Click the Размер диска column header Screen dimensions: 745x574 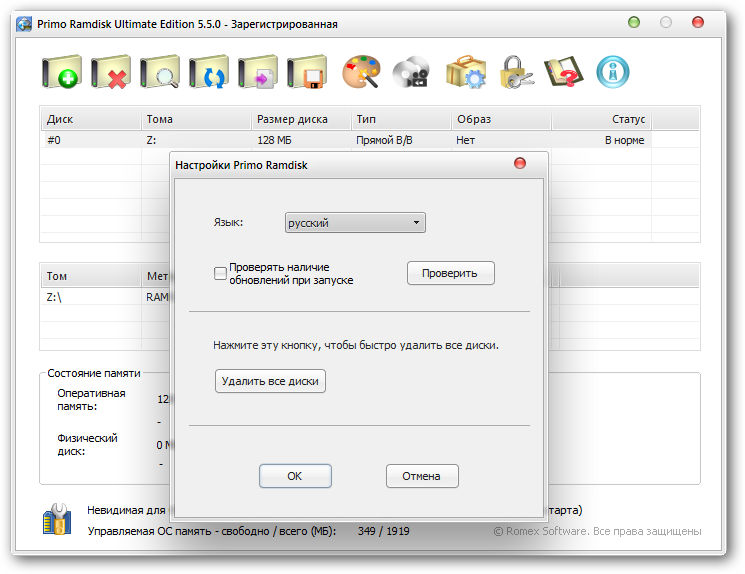point(301,119)
